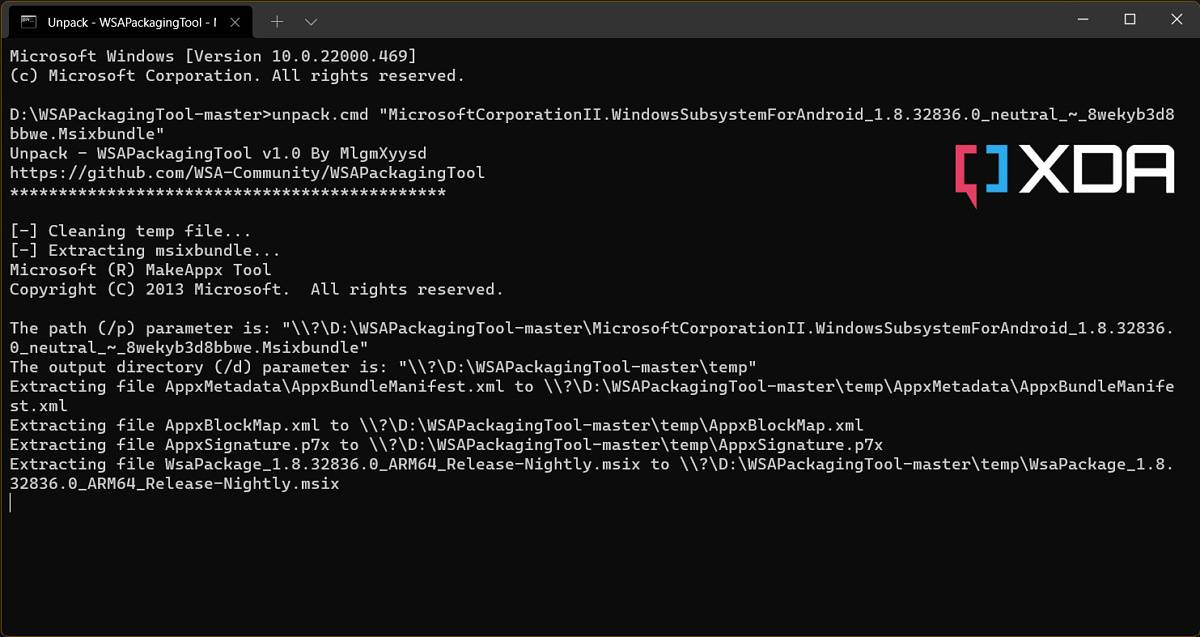Open the new tab dropdown menu
The image size is (1200, 637).
(311, 19)
